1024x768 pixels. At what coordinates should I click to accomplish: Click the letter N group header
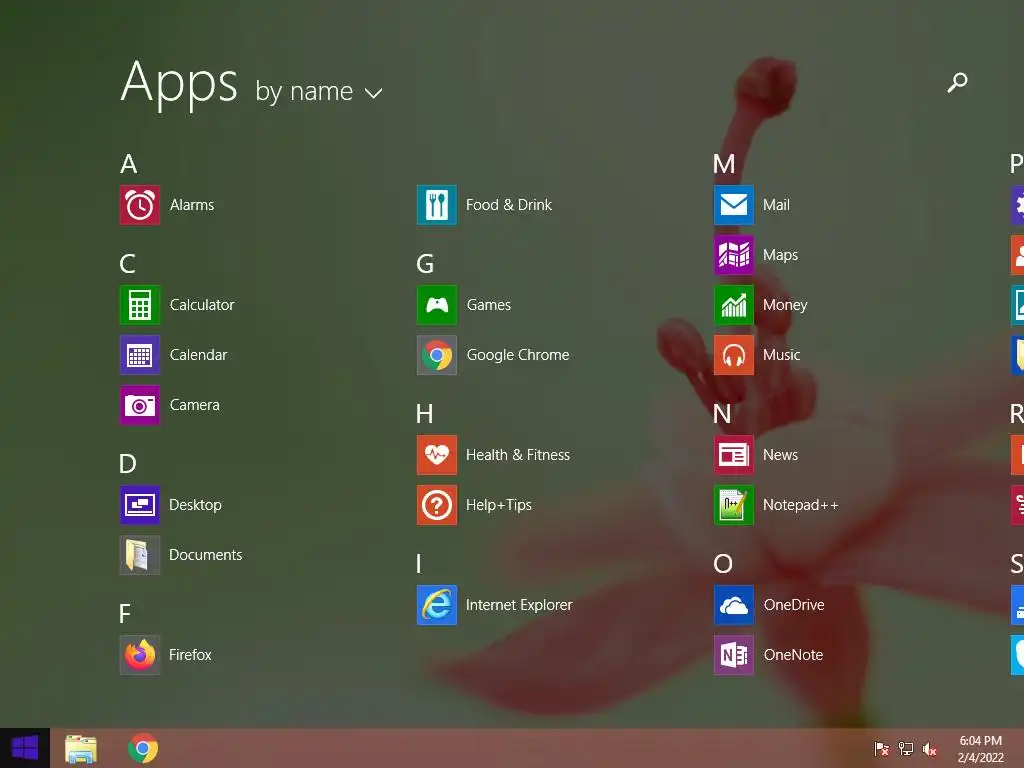722,414
